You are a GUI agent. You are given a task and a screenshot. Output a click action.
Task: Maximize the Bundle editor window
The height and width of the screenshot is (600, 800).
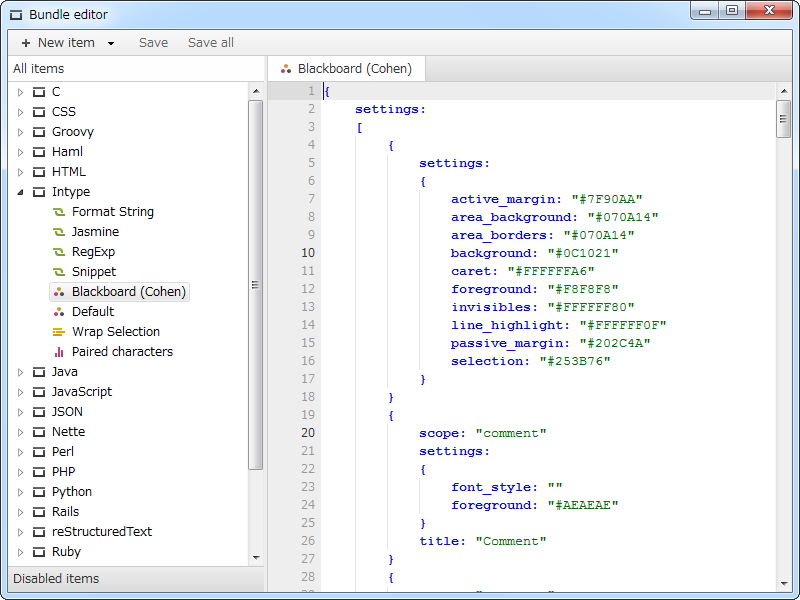732,10
